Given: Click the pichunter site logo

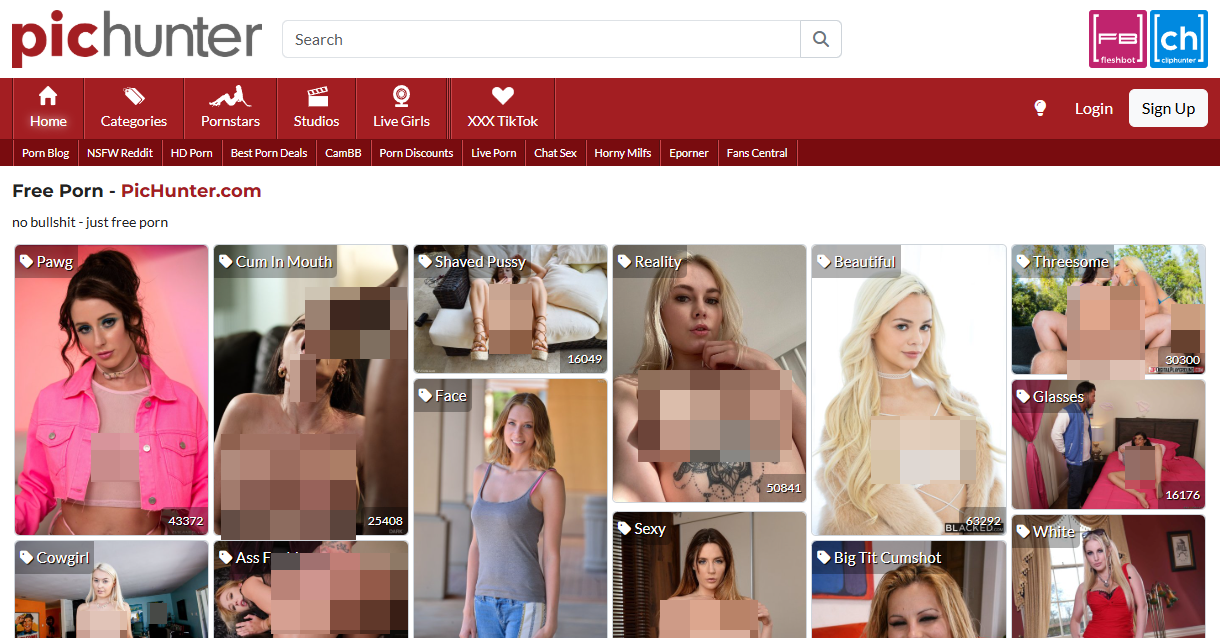Looking at the screenshot, I should (137, 39).
